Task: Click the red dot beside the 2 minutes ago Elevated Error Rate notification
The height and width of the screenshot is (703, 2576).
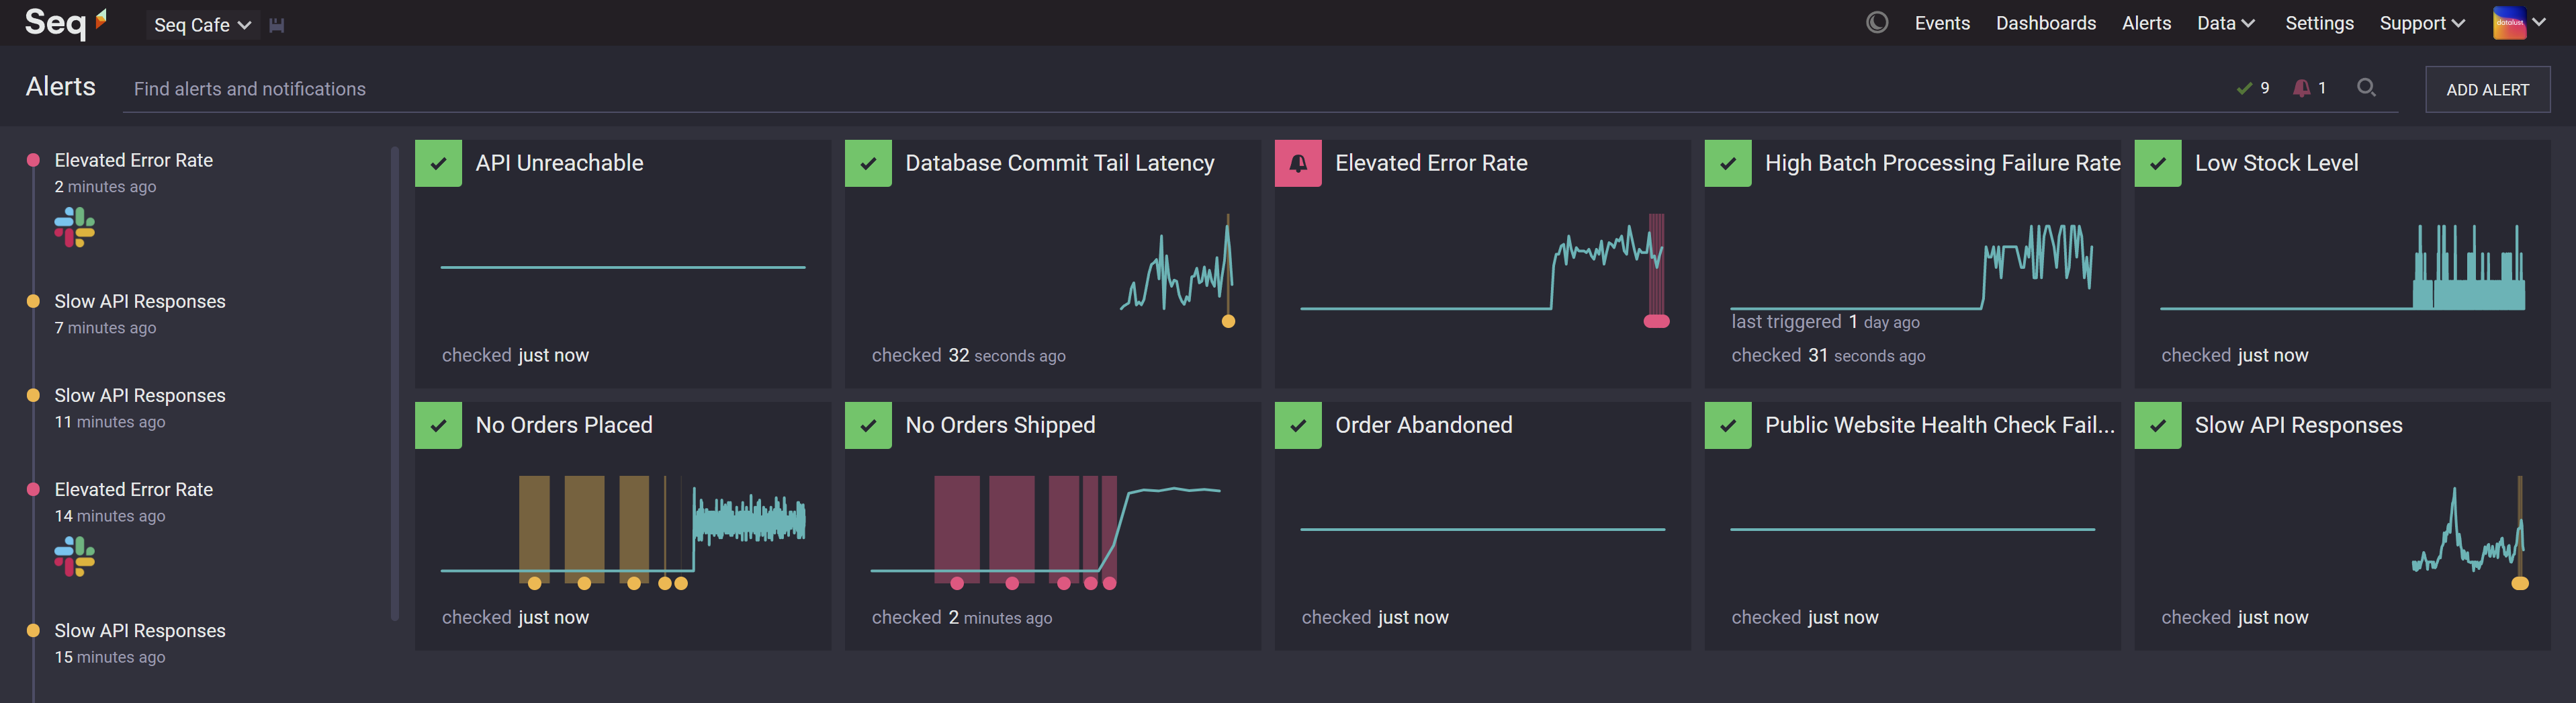Action: click(x=33, y=160)
